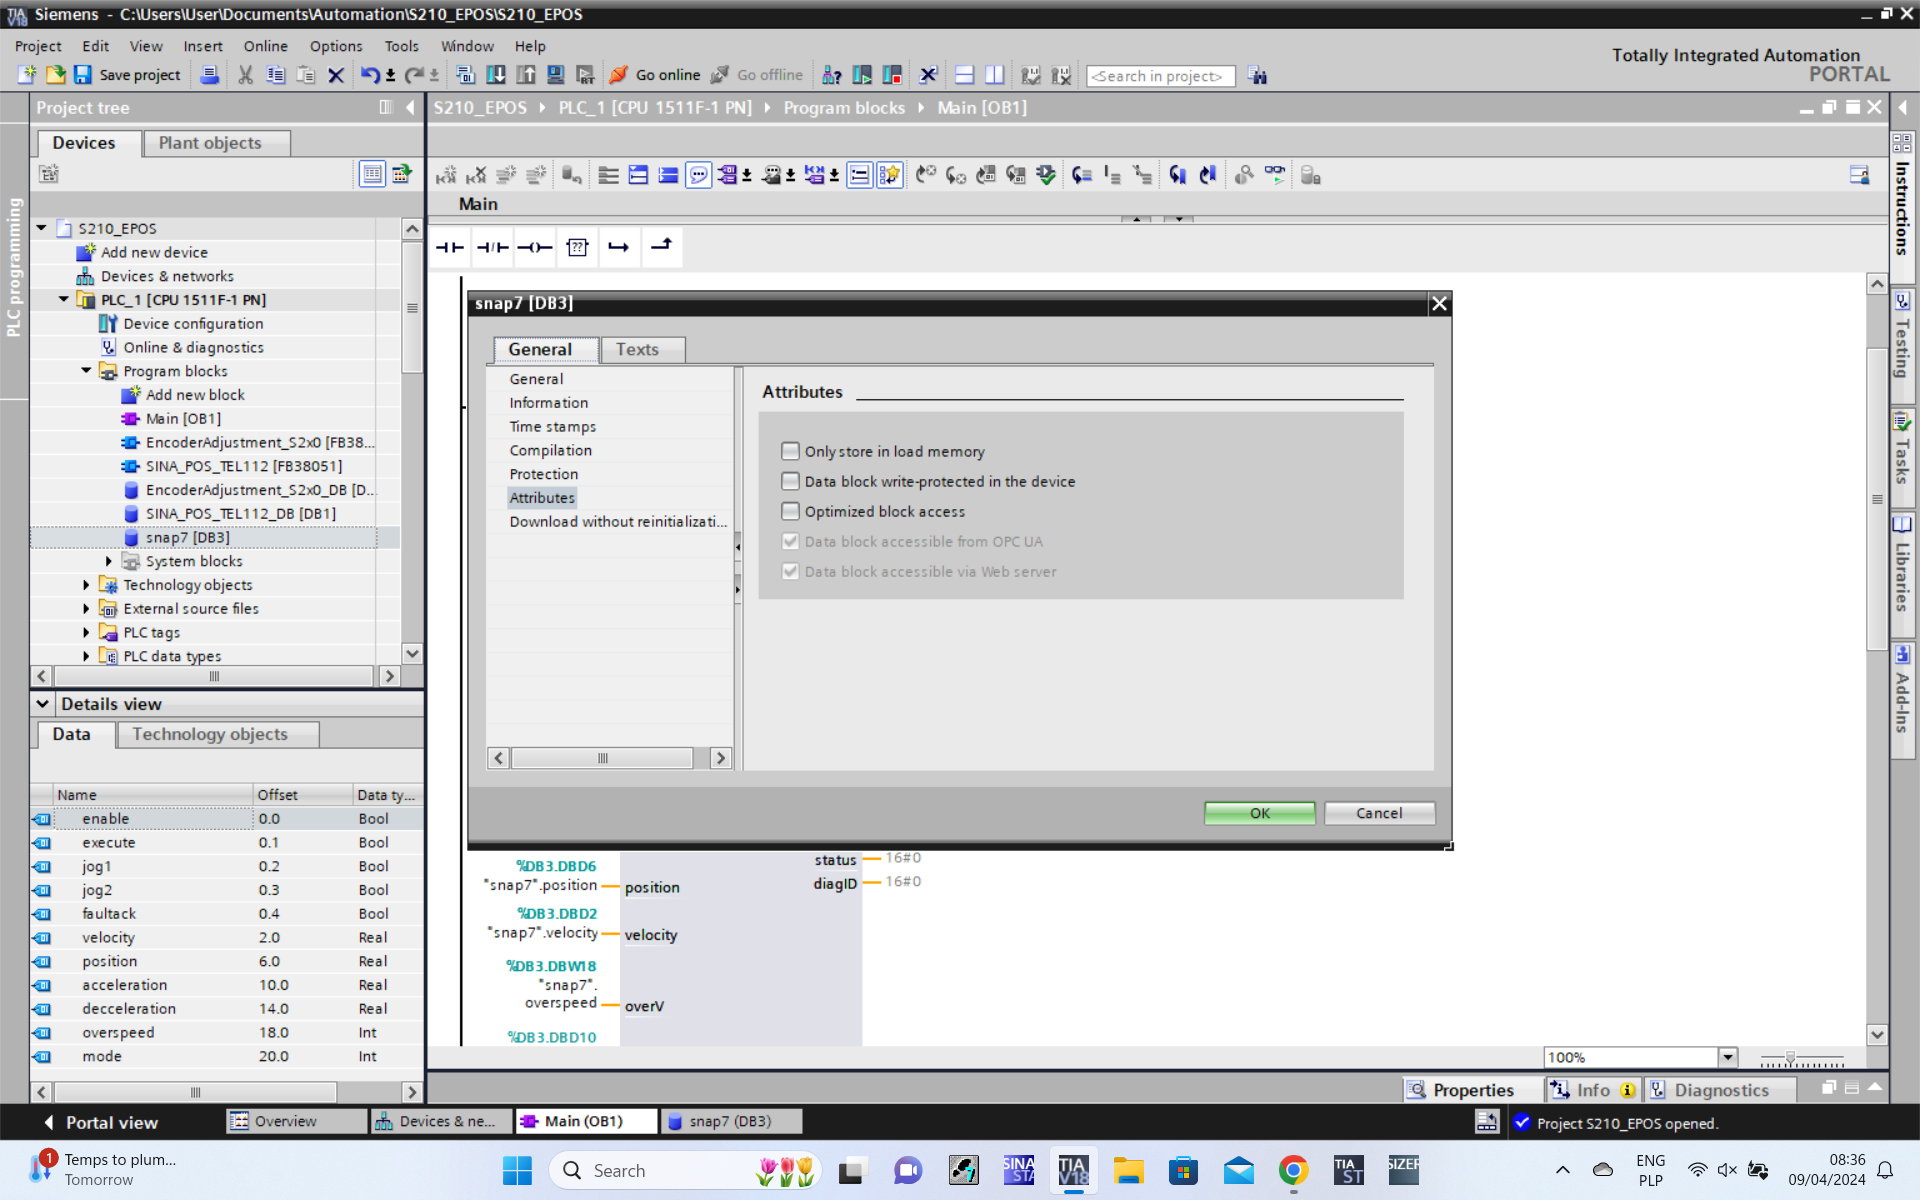Image resolution: width=1920 pixels, height=1200 pixels.
Task: Collapse the Program blocks folder
Action: tap(87, 371)
